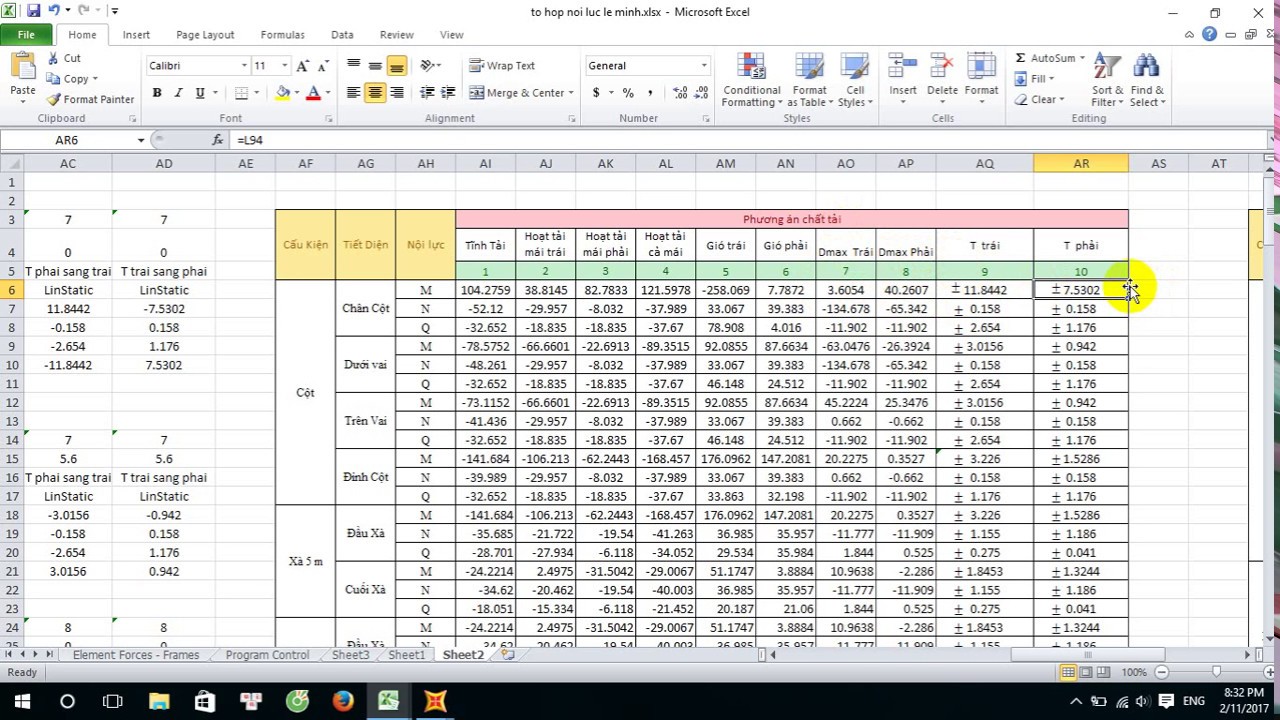Viewport: 1280px width, 720px height.
Task: Click the AutoSum button
Action: coord(1045,58)
